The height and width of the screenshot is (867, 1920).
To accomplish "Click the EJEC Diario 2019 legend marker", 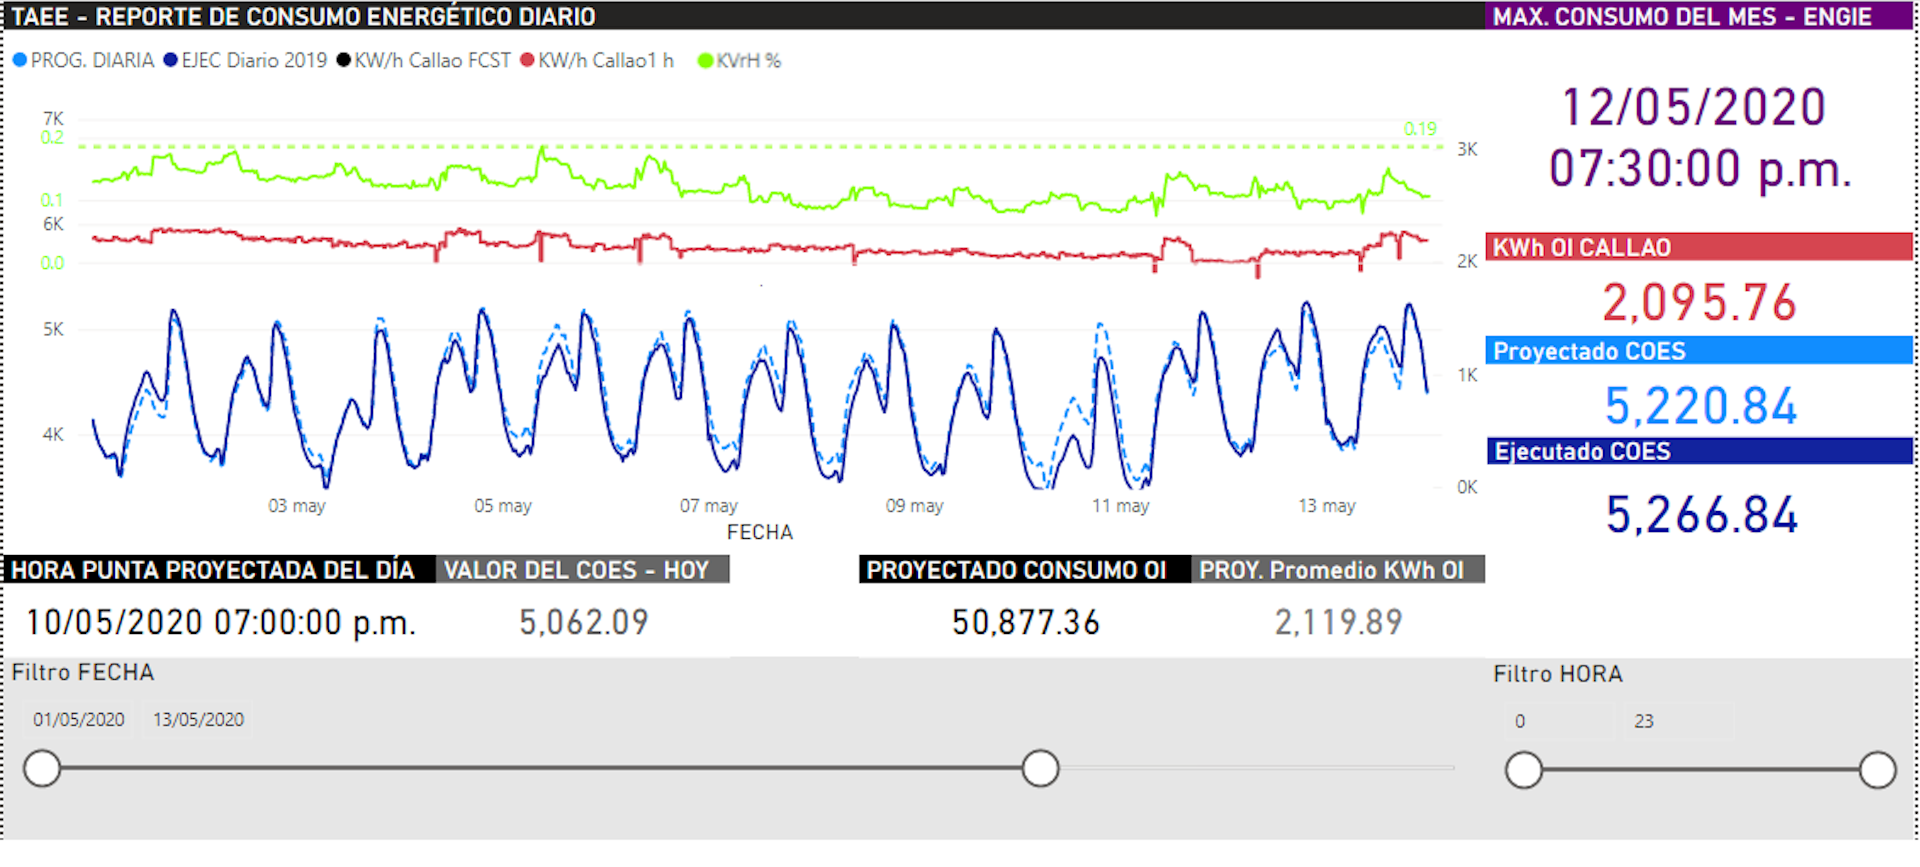I will pyautogui.click(x=170, y=61).
